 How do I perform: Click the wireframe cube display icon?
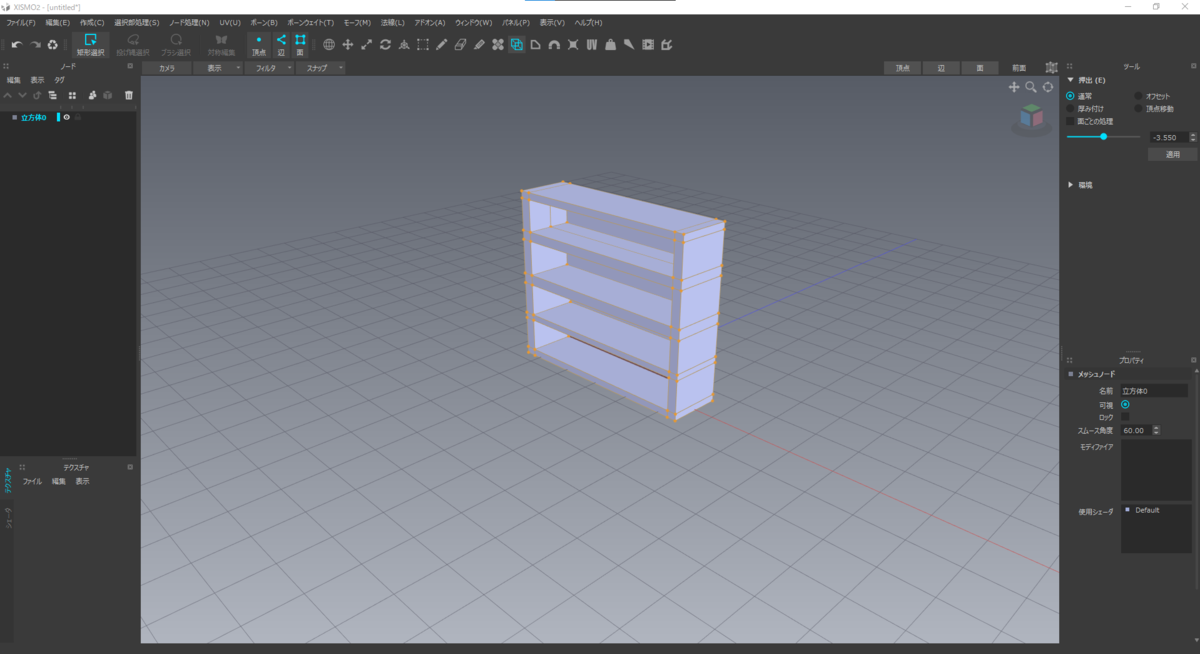point(1051,68)
